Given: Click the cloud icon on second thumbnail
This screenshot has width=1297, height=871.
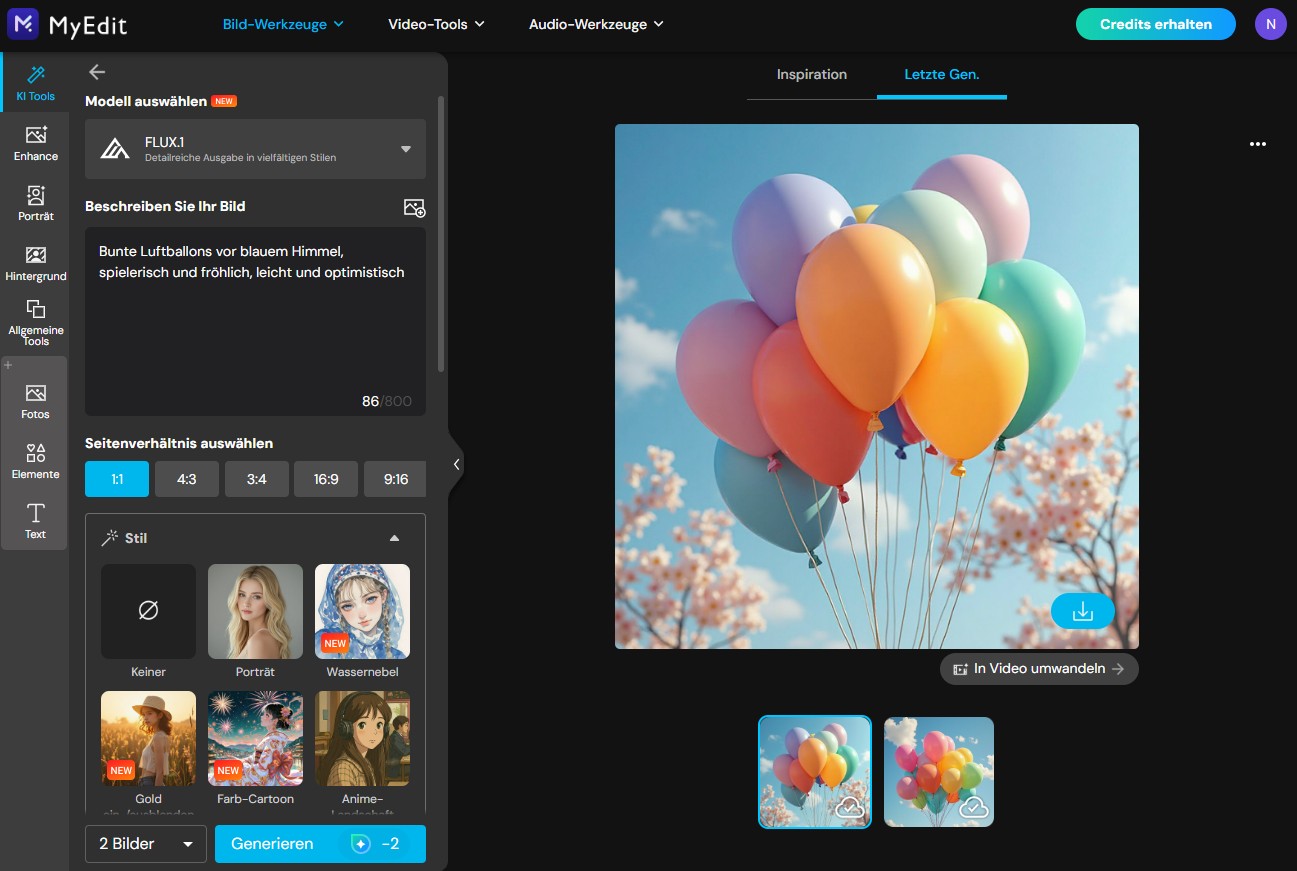Looking at the screenshot, I should coord(973,807).
